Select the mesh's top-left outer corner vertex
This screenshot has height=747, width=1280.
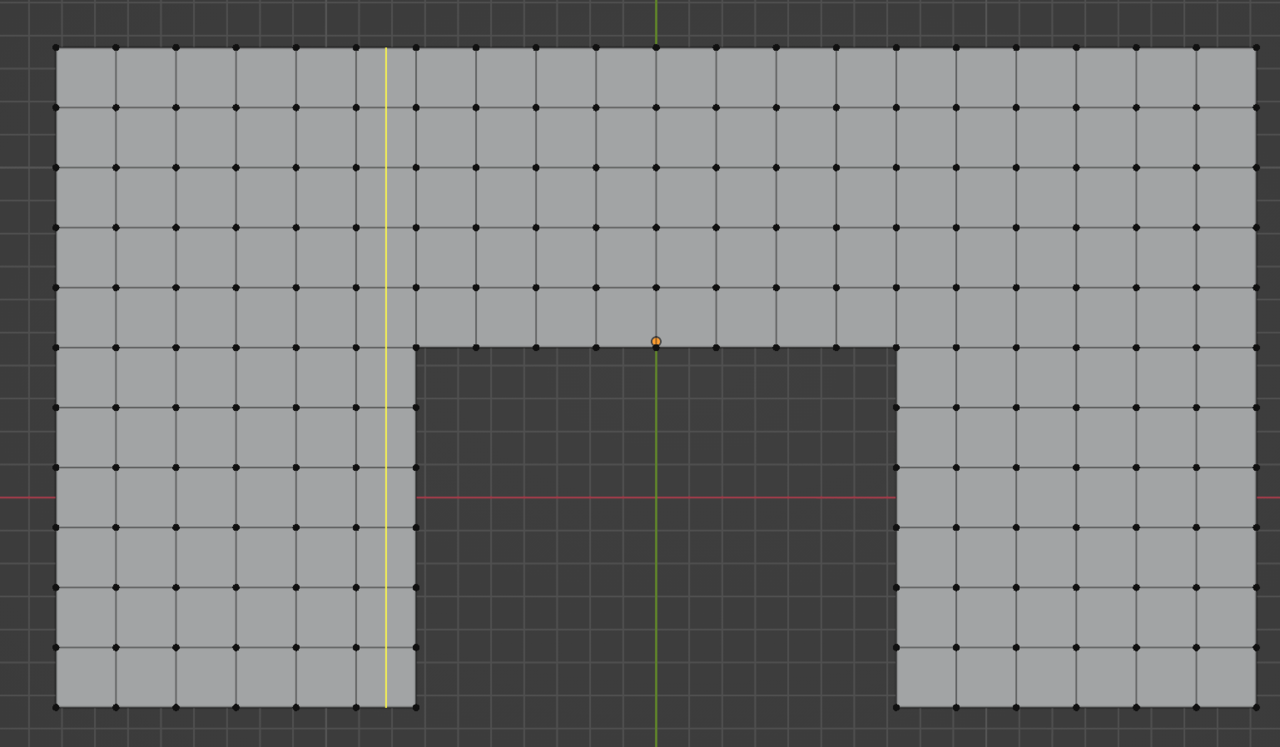[x=56, y=47]
